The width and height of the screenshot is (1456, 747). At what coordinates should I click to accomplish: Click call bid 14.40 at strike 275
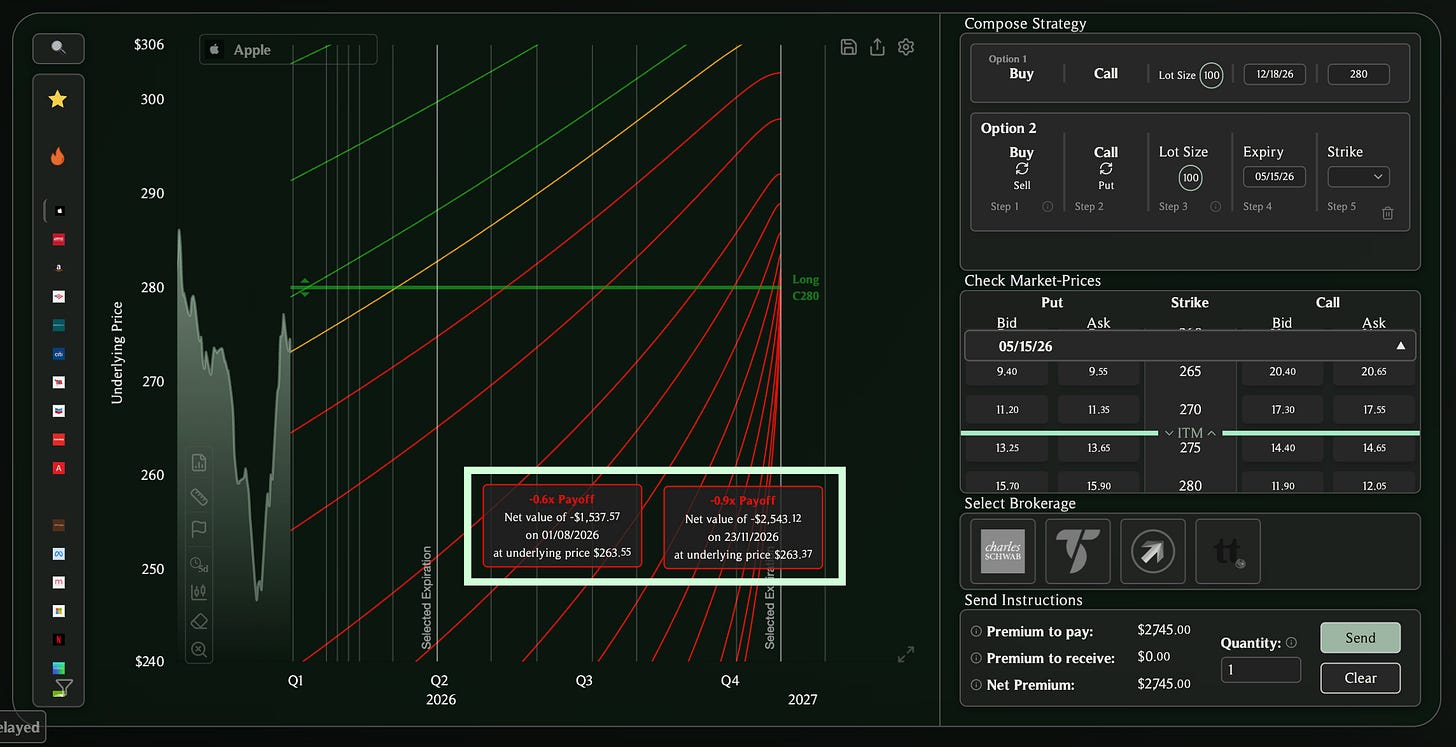[1282, 448]
